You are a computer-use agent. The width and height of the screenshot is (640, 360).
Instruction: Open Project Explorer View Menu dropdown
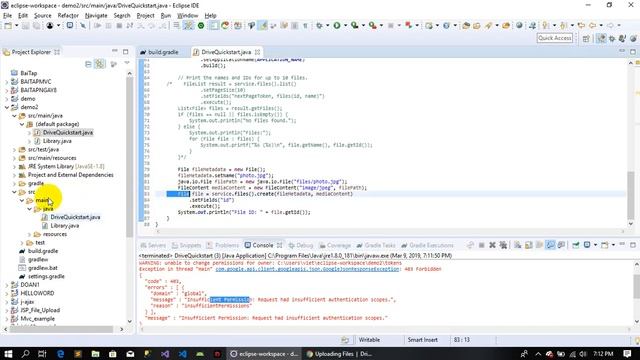tap(127, 64)
